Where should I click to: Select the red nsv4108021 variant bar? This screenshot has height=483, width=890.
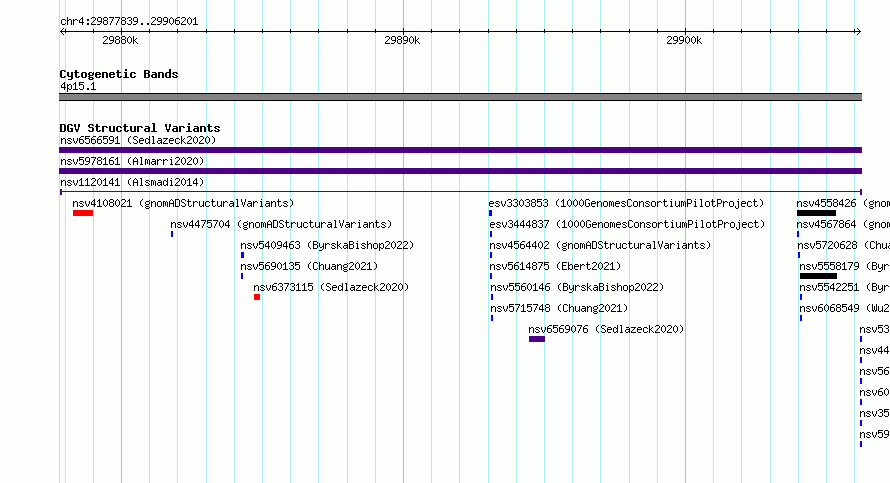pos(83,213)
